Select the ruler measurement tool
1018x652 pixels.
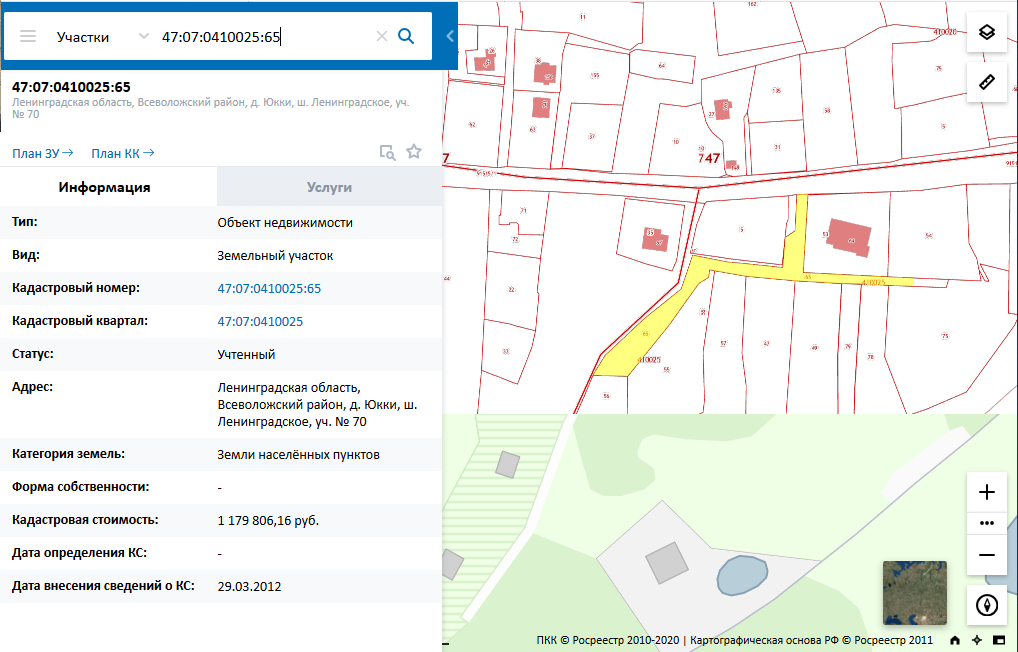986,82
